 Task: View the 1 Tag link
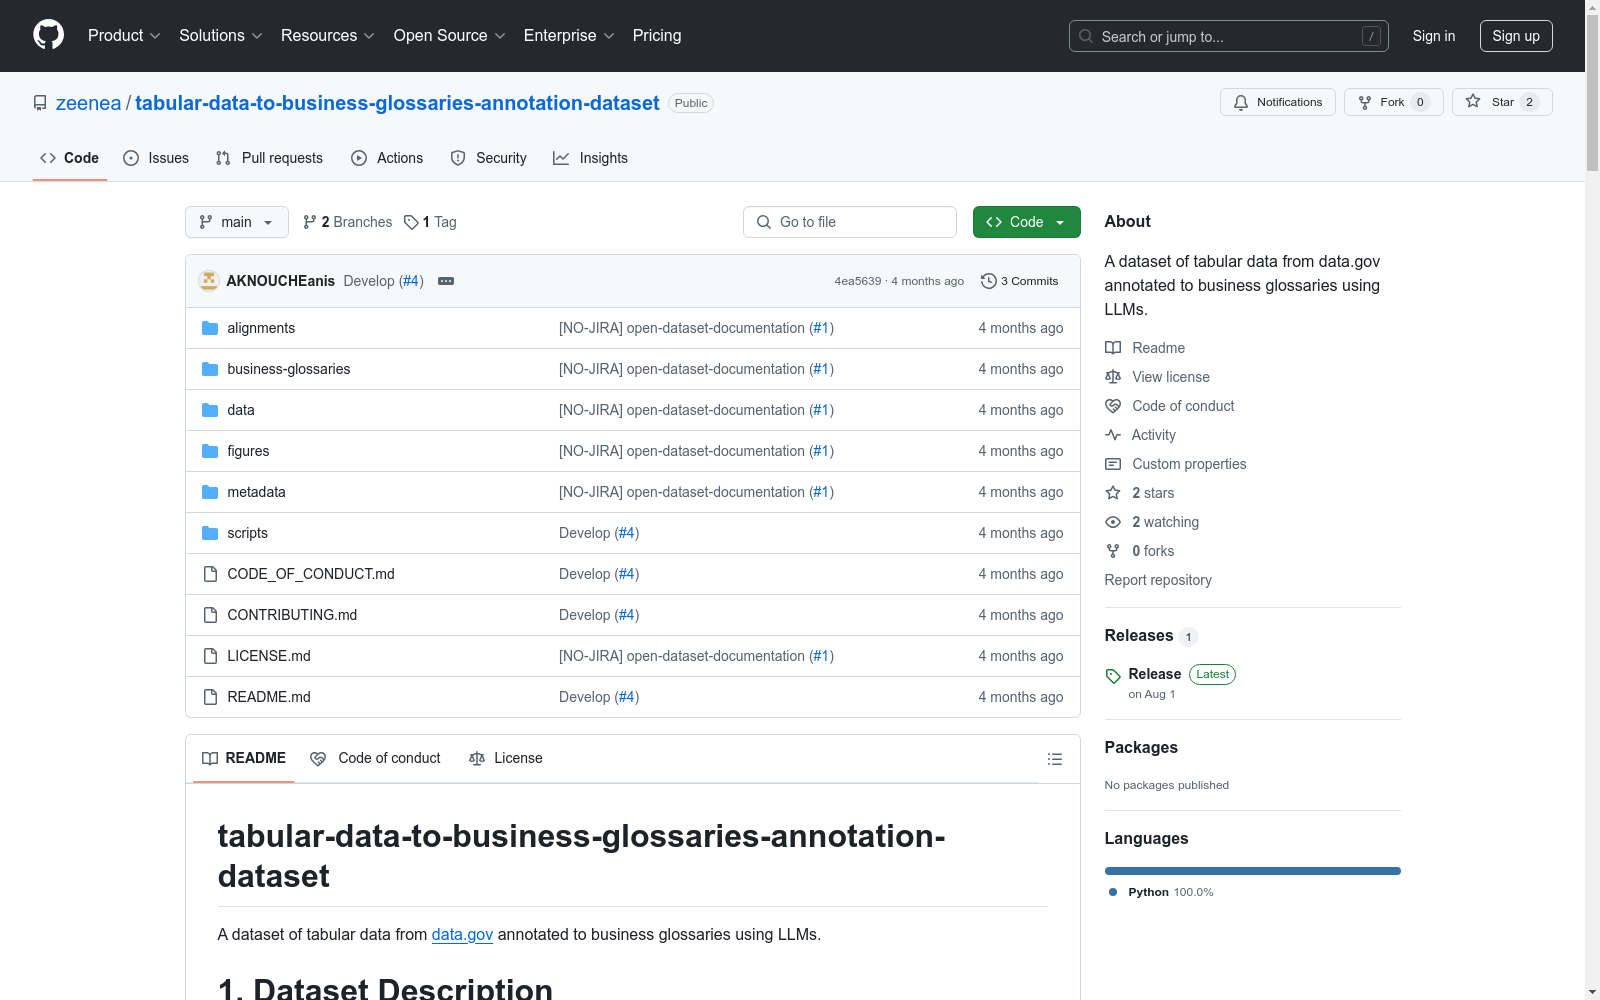point(430,222)
